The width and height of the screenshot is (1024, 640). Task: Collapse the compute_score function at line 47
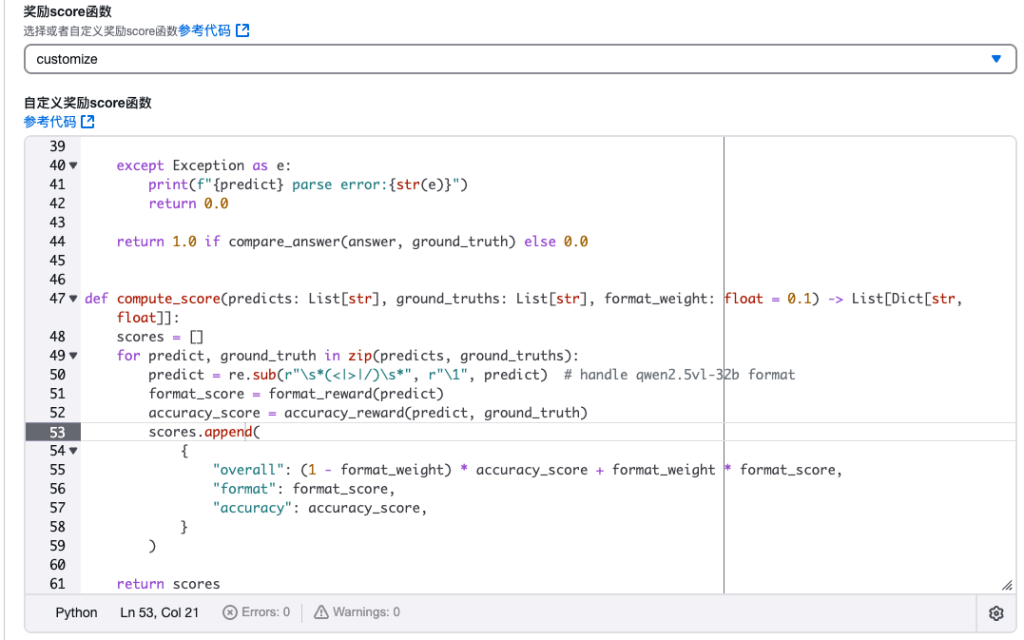[73, 298]
